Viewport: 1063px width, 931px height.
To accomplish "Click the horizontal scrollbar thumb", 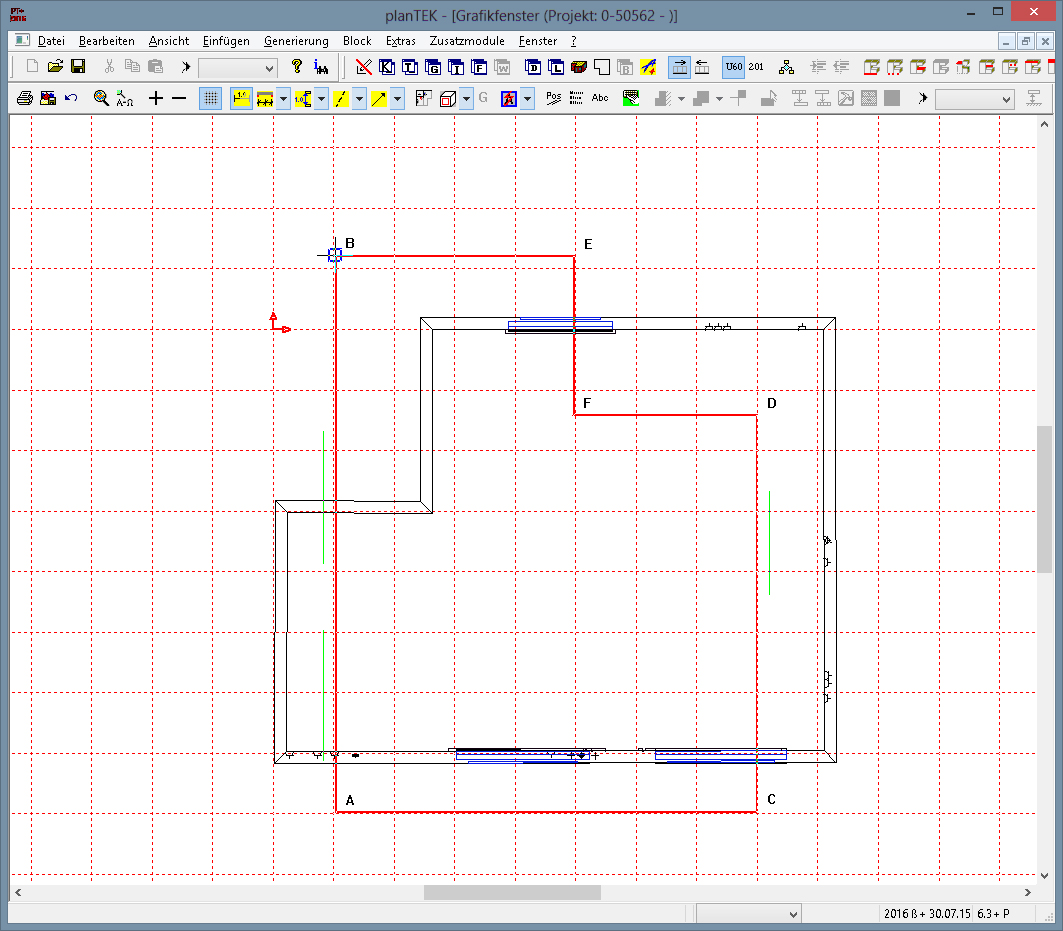I will tap(512, 892).
